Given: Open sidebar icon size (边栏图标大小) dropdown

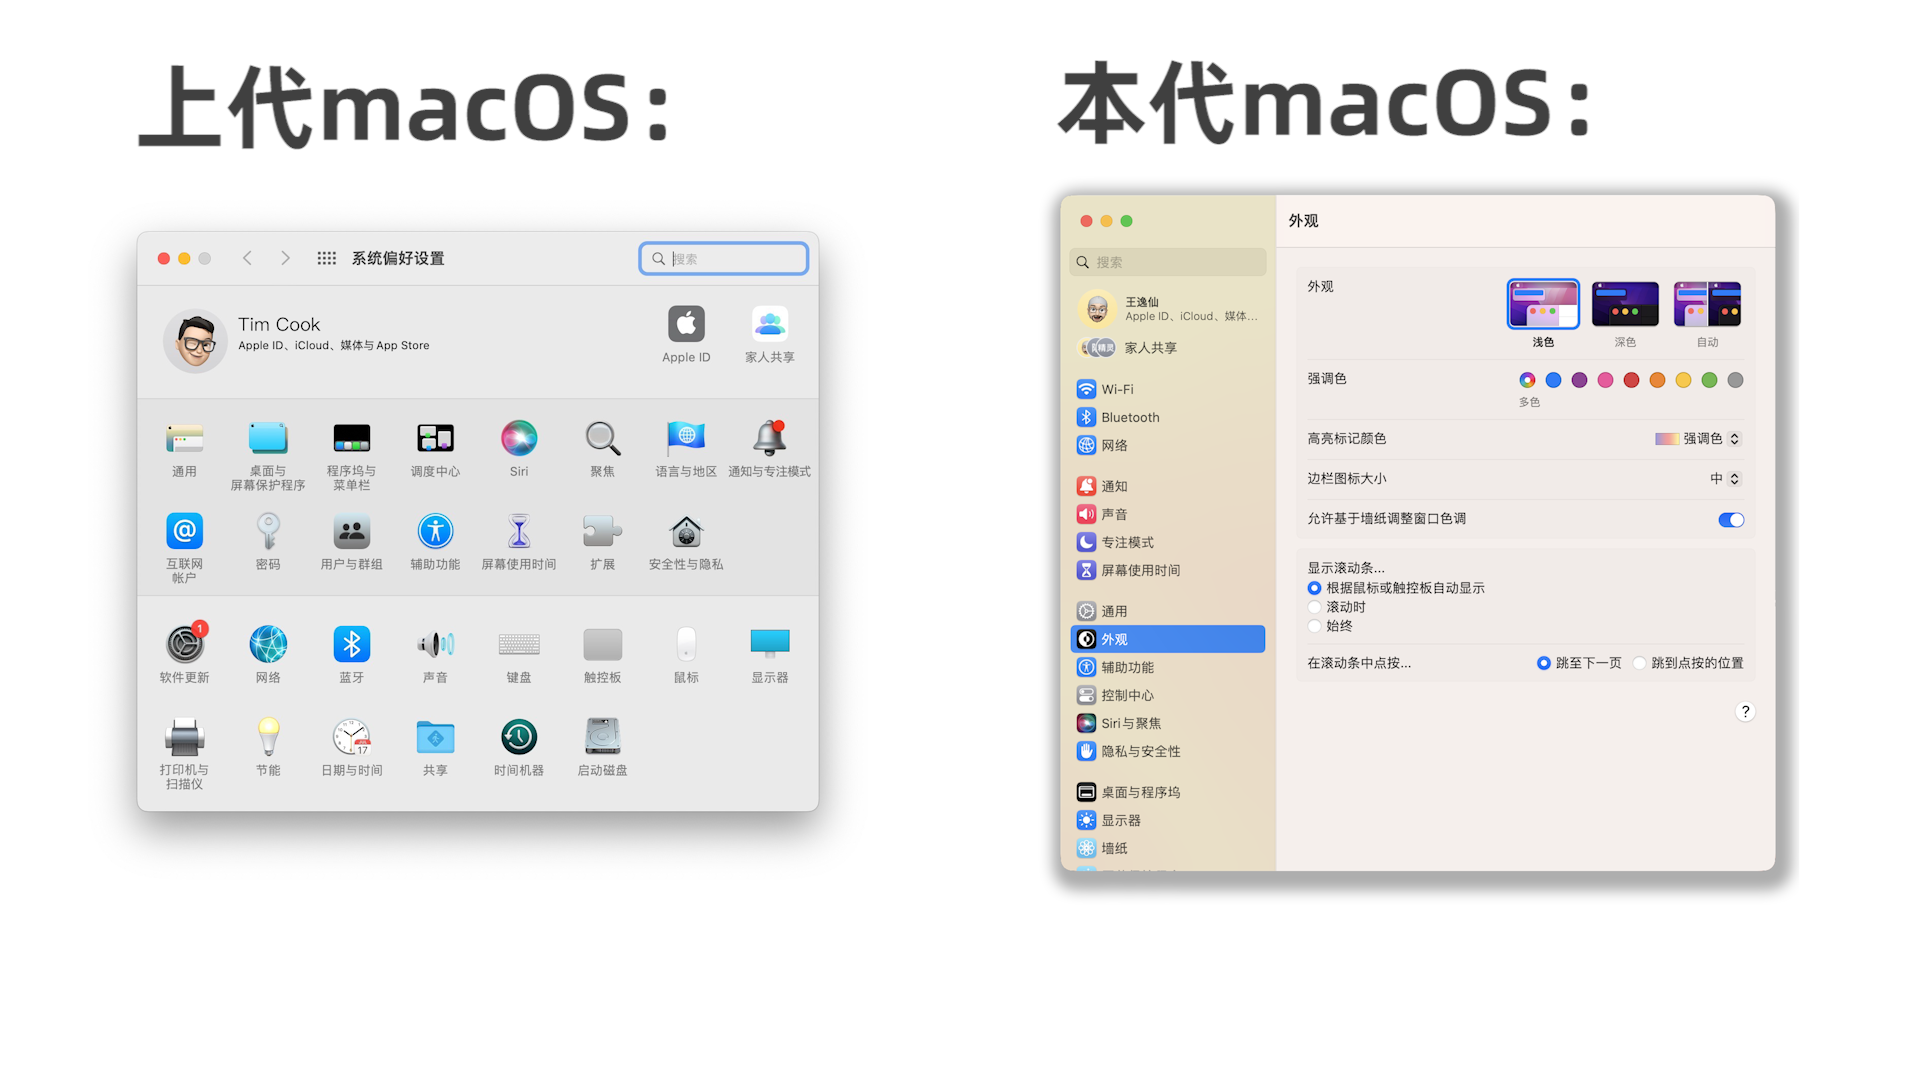Looking at the screenshot, I should [1725, 479].
